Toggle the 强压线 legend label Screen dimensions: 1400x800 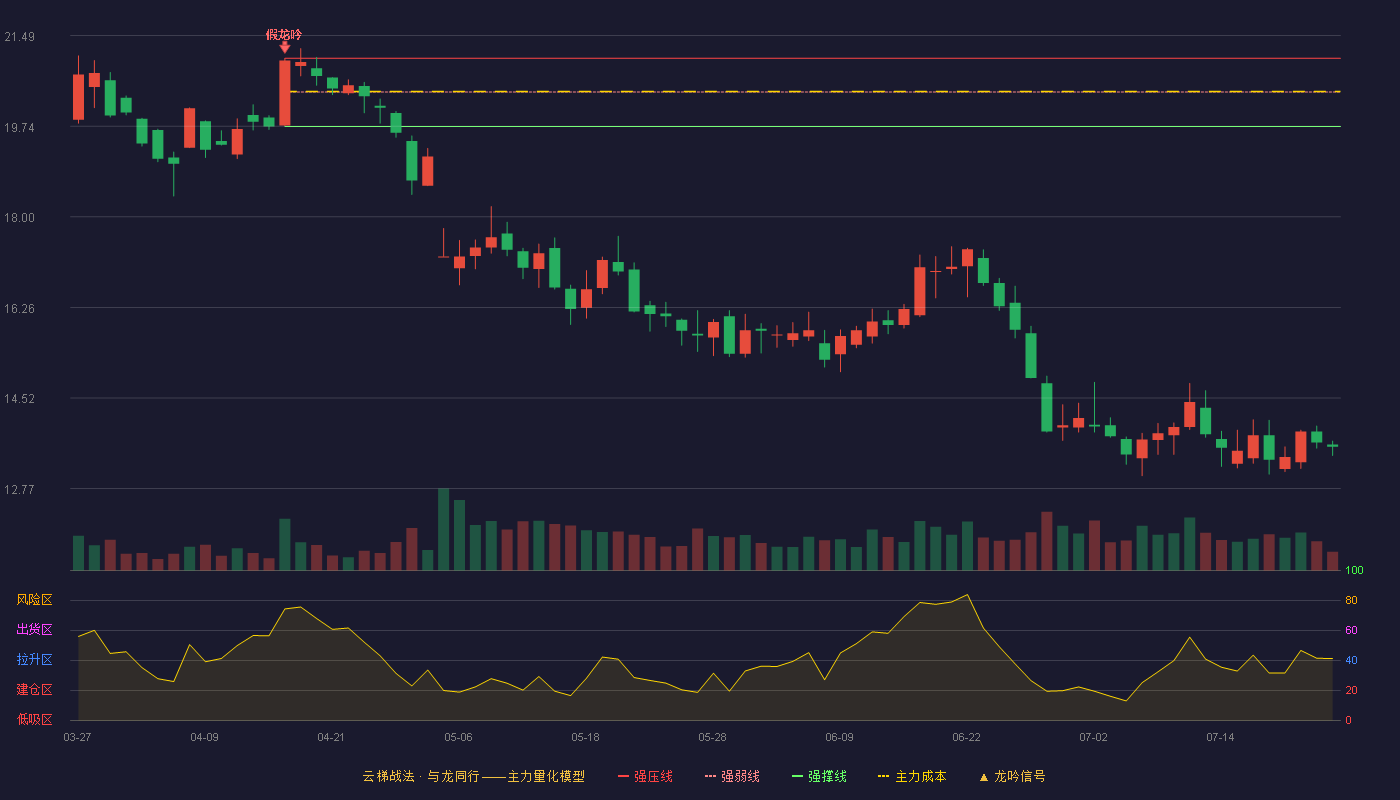coord(654,776)
